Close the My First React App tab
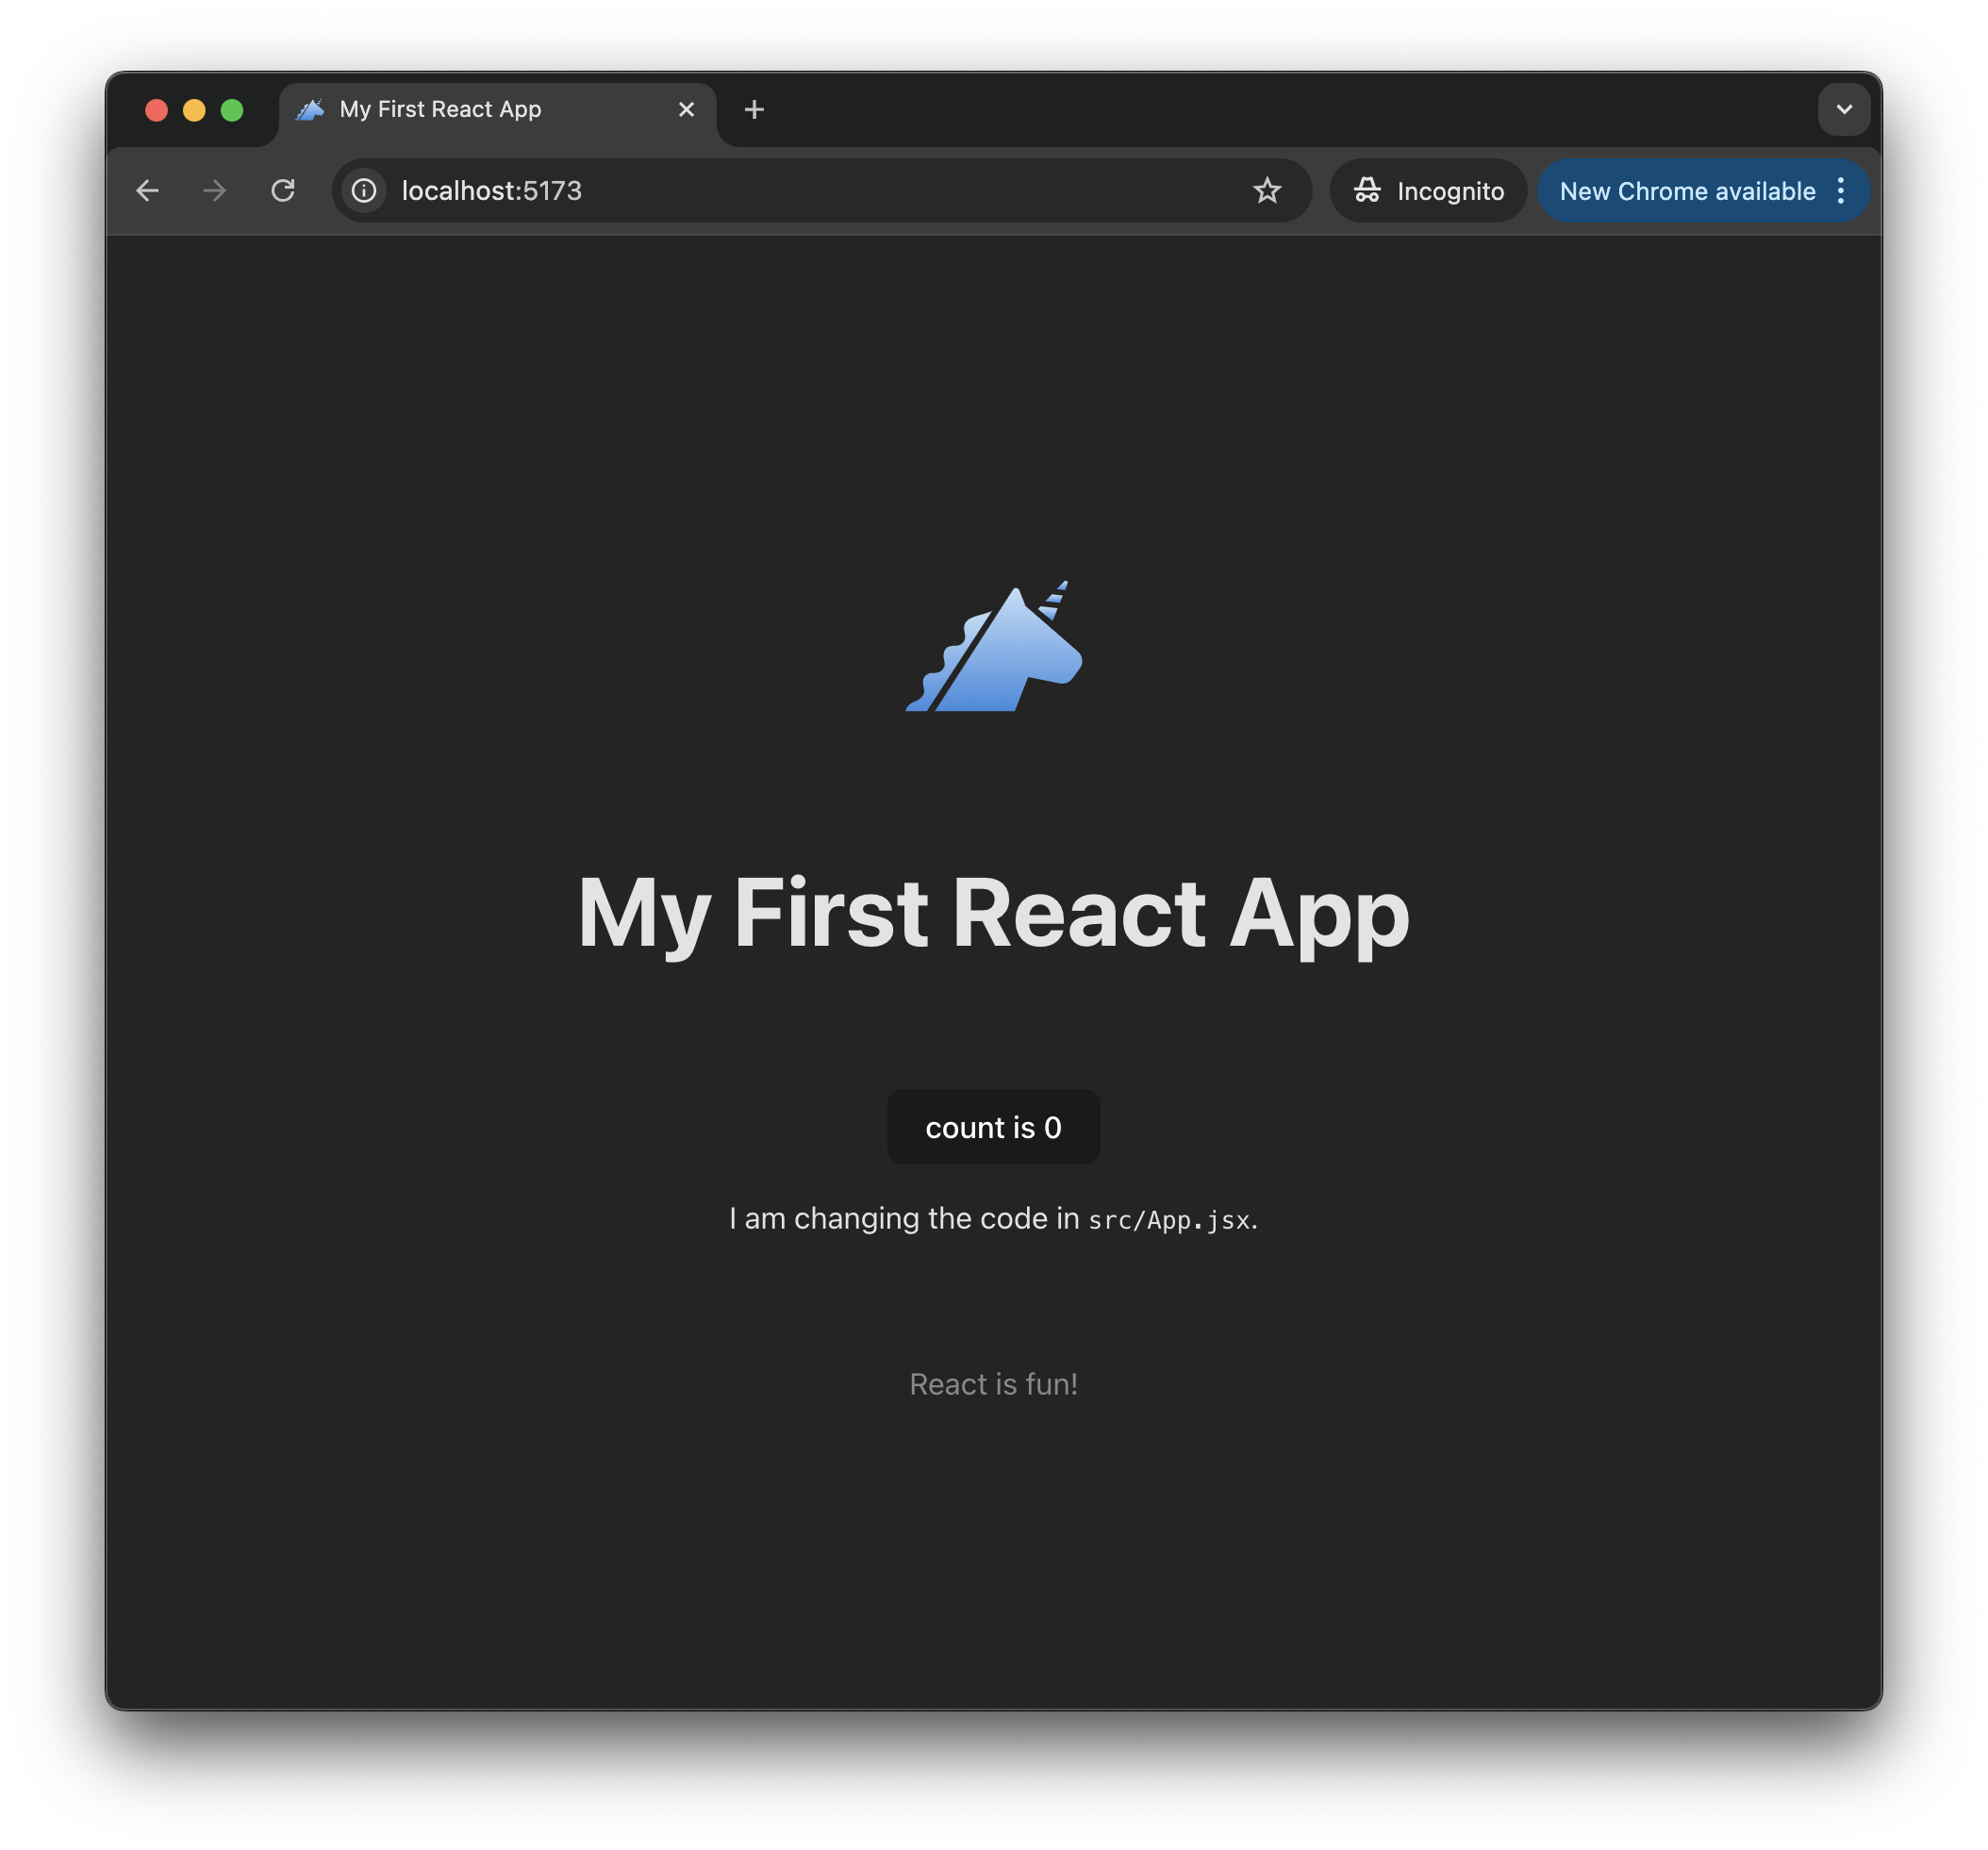Viewport: 1988px width, 1850px height. pos(686,110)
